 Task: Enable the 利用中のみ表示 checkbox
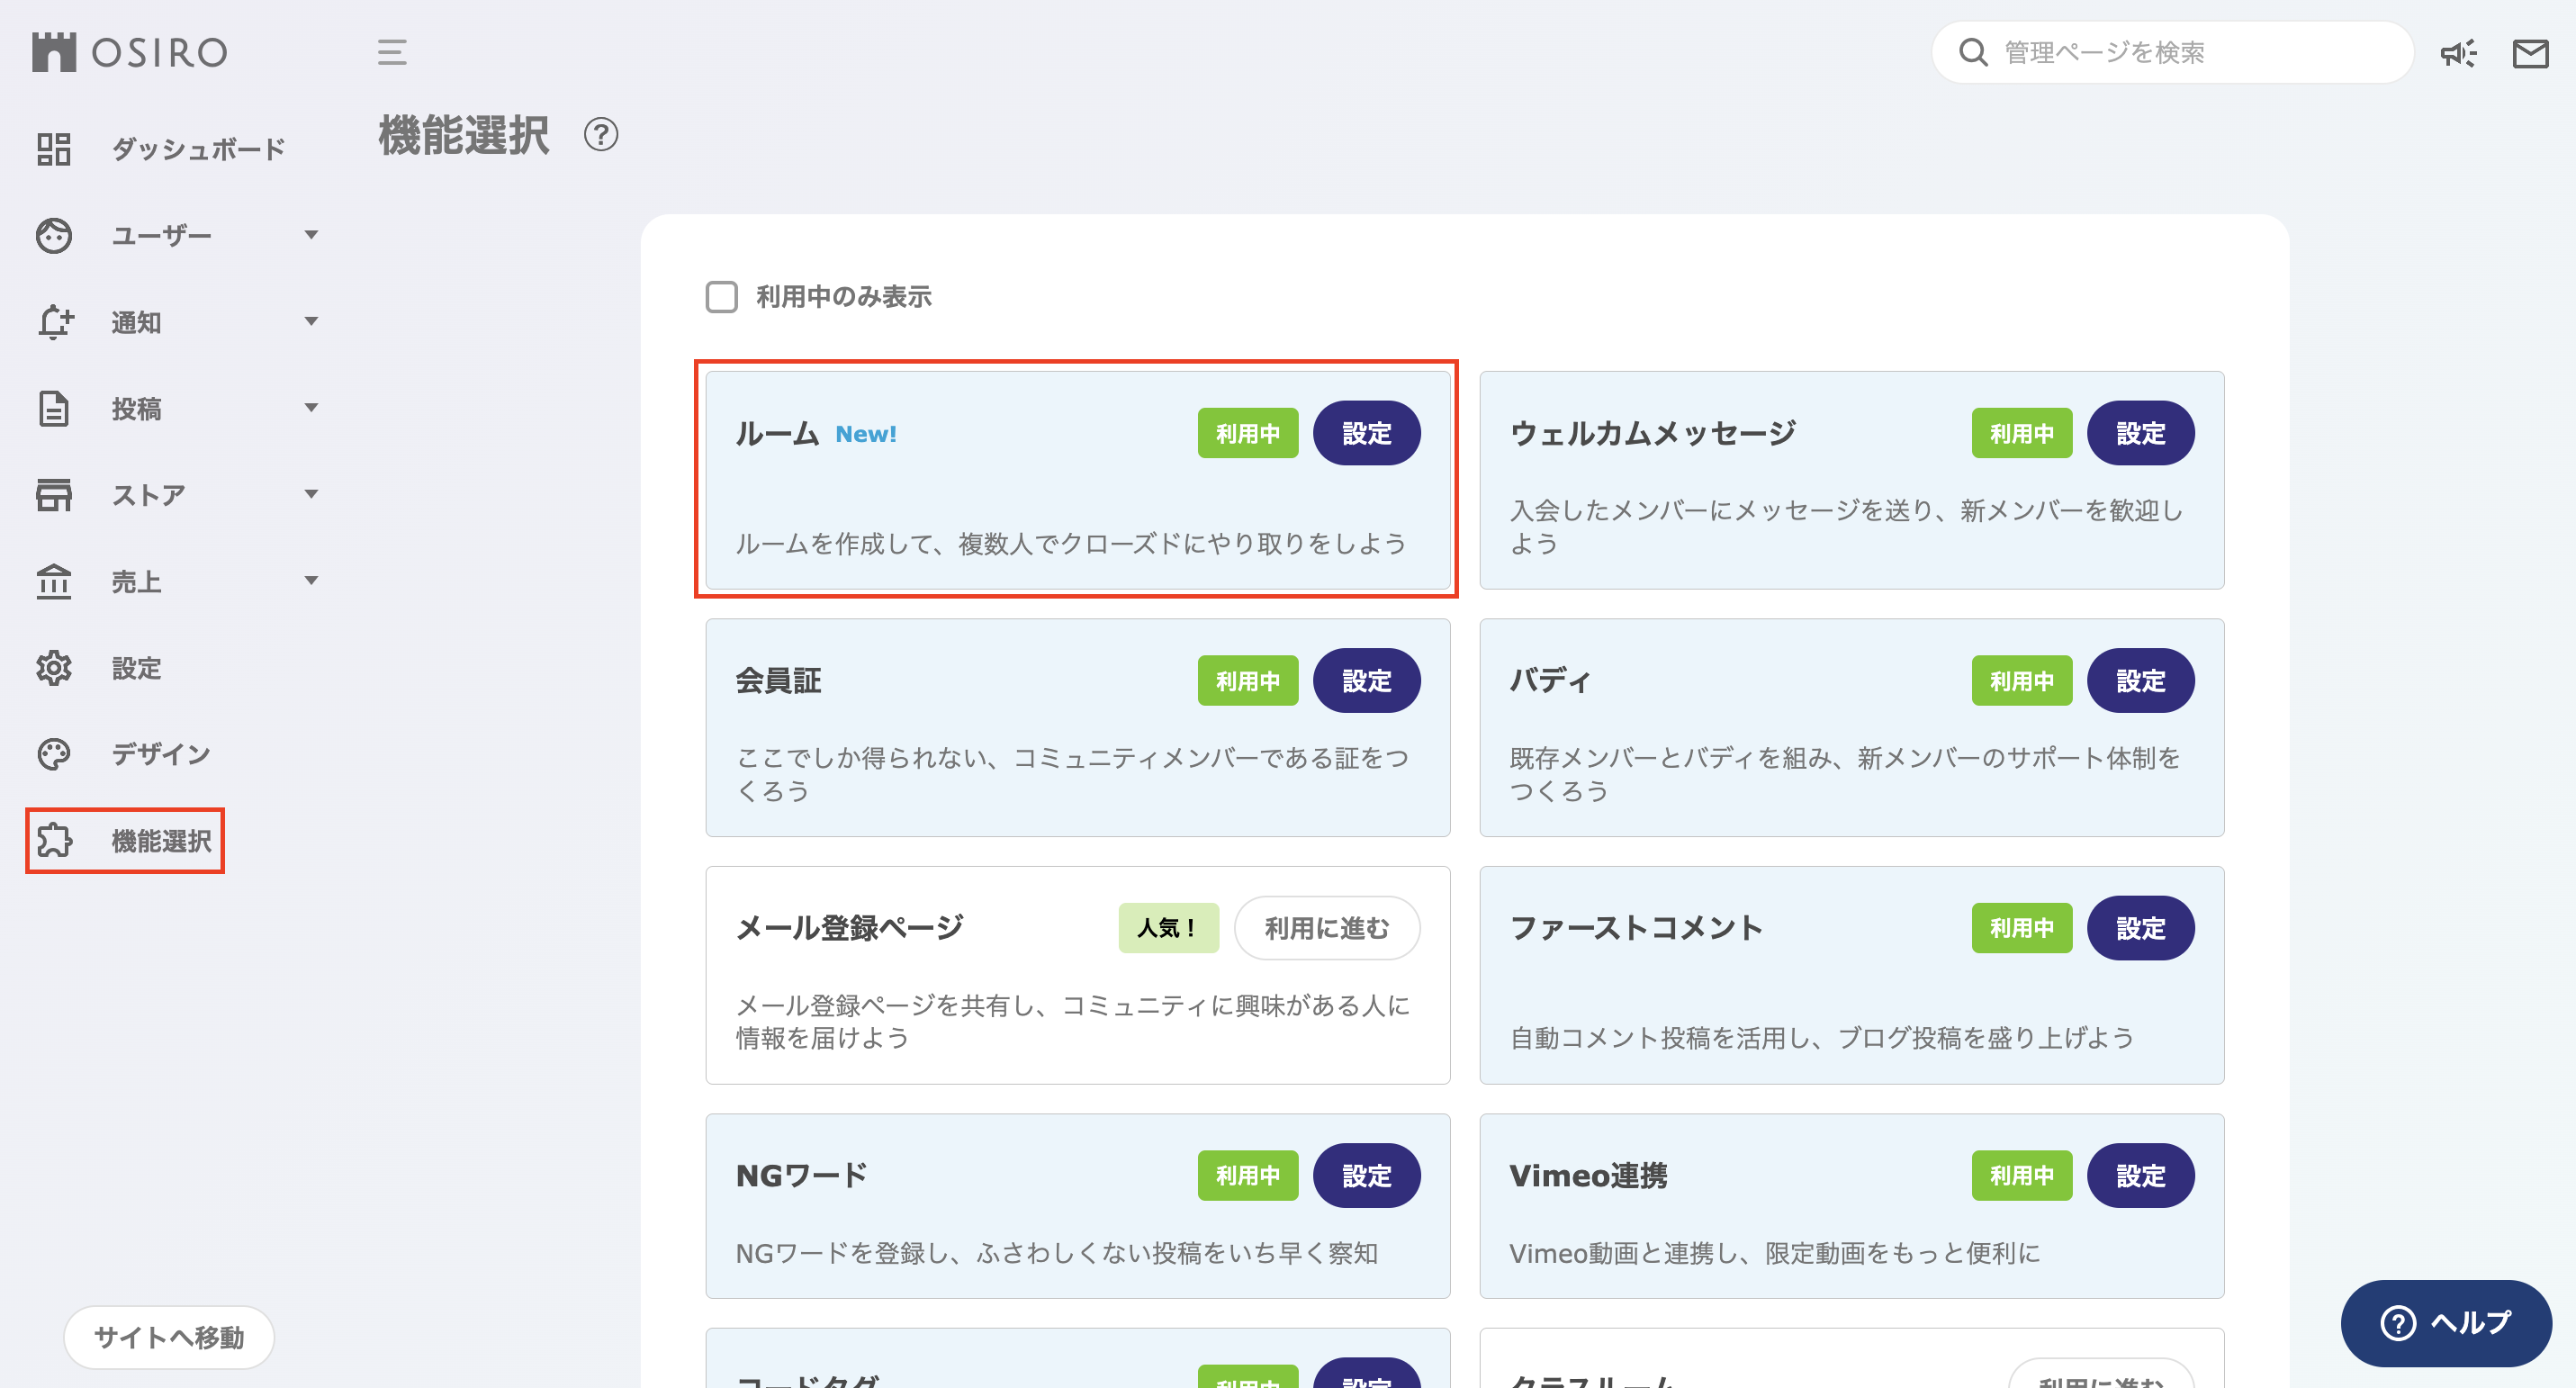721,297
